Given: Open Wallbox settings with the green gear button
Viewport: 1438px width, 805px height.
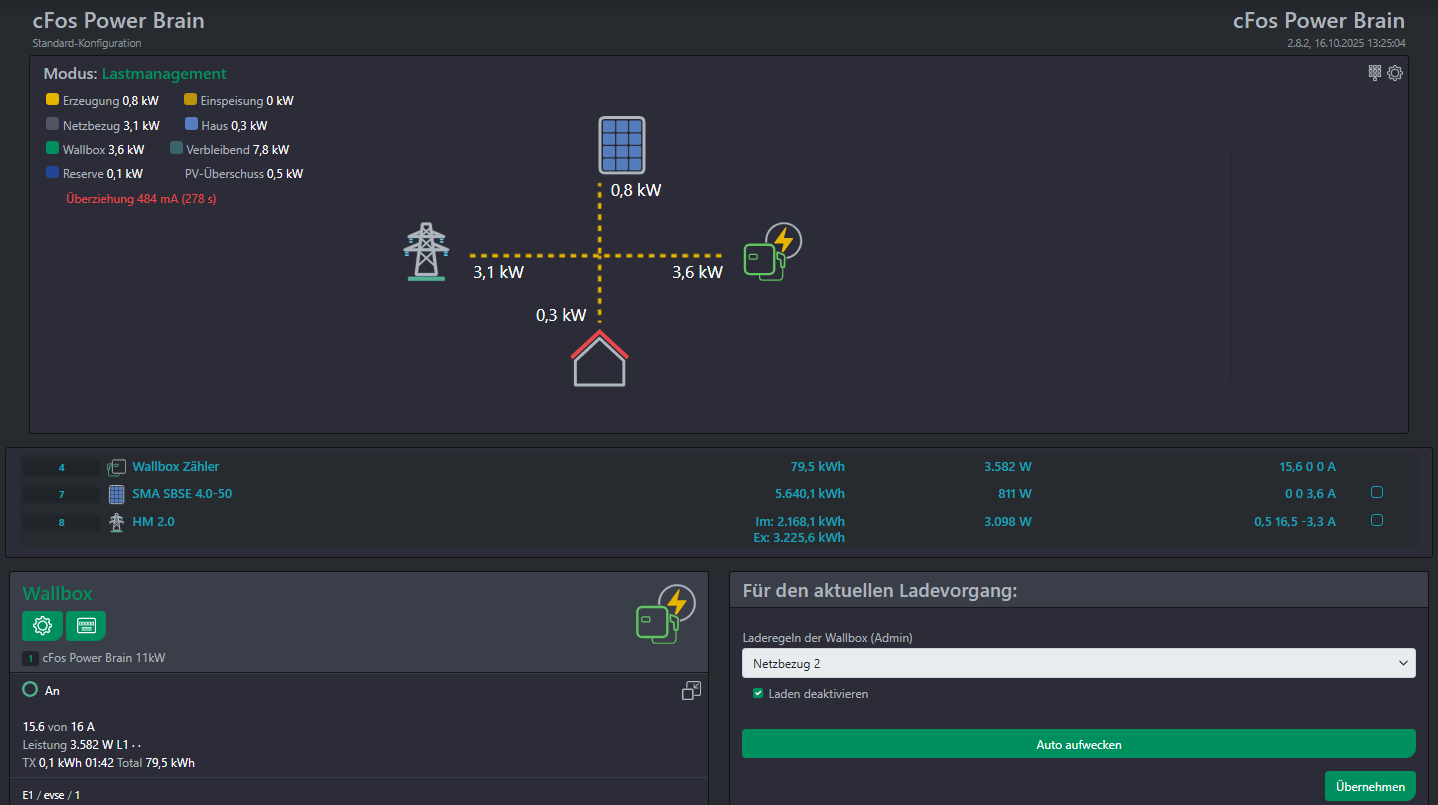Looking at the screenshot, I should point(42,626).
